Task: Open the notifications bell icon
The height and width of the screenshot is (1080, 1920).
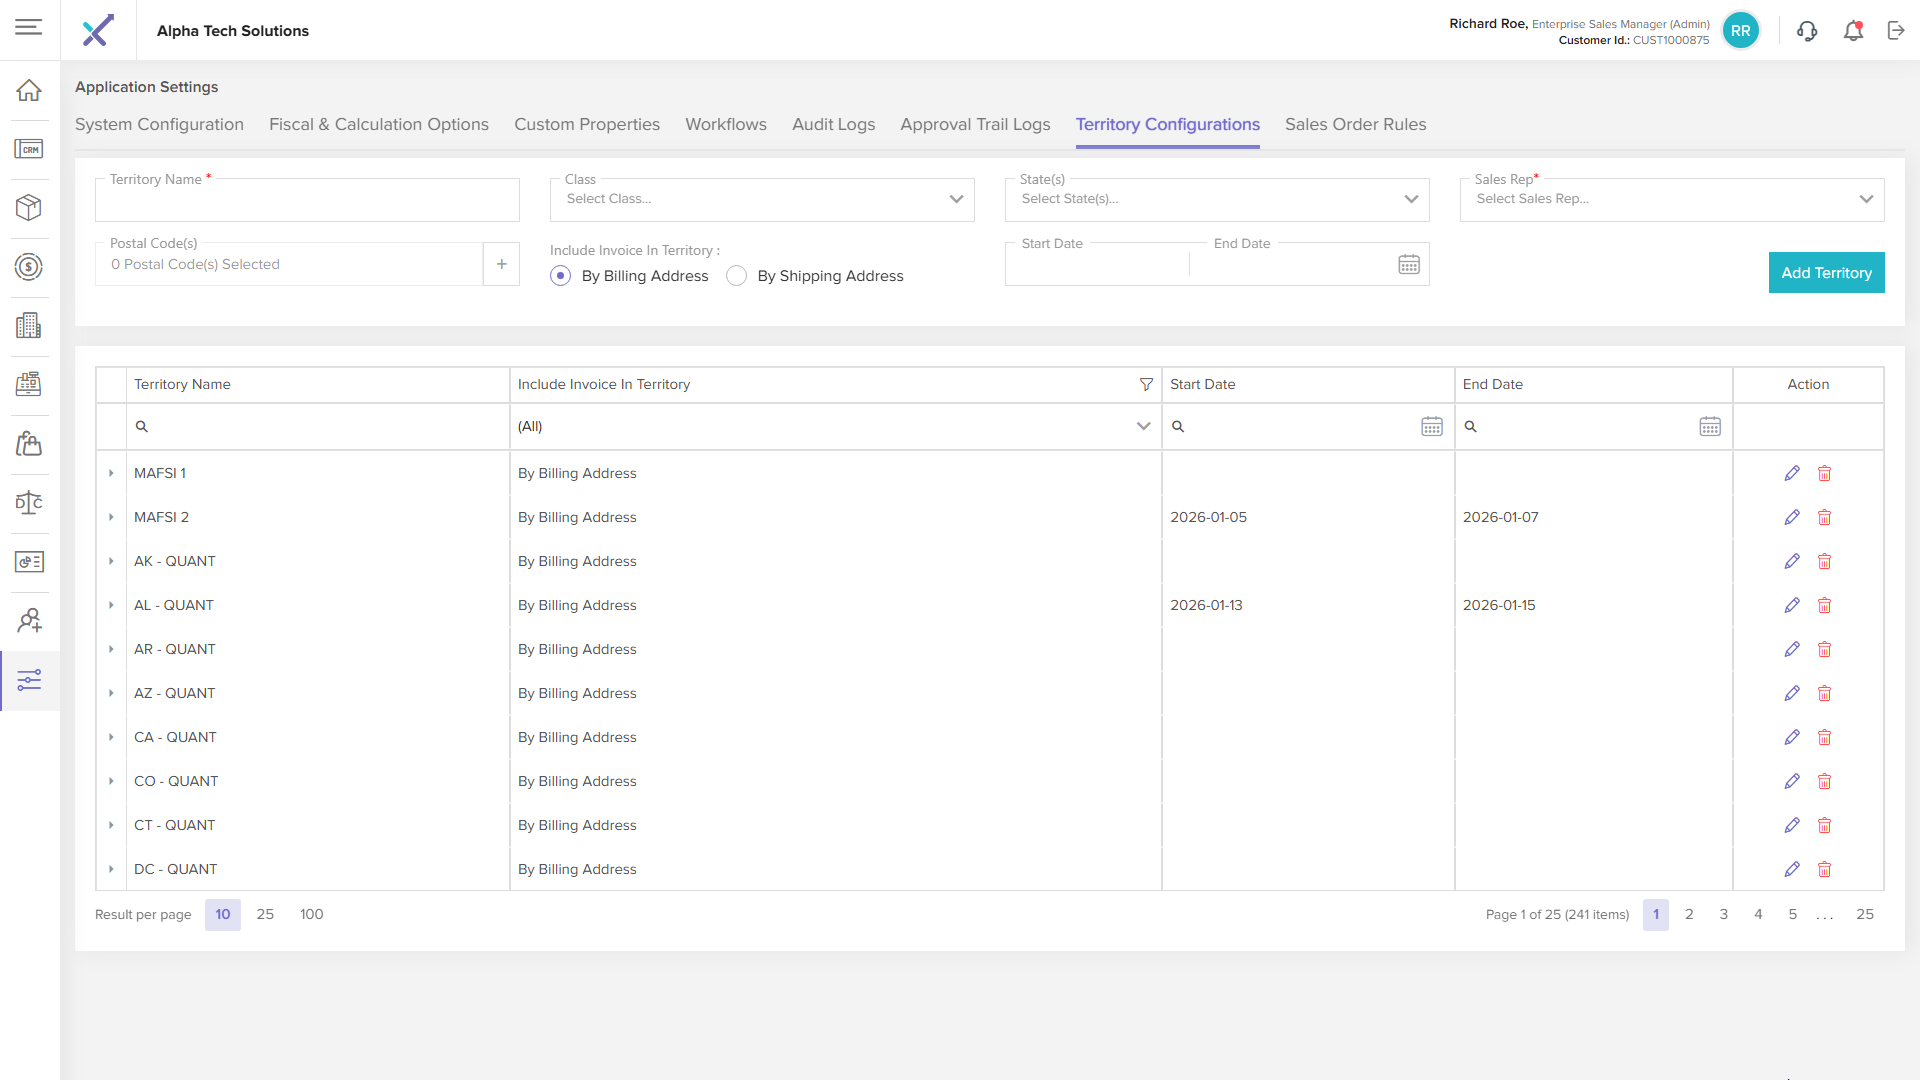Action: click(x=1853, y=31)
